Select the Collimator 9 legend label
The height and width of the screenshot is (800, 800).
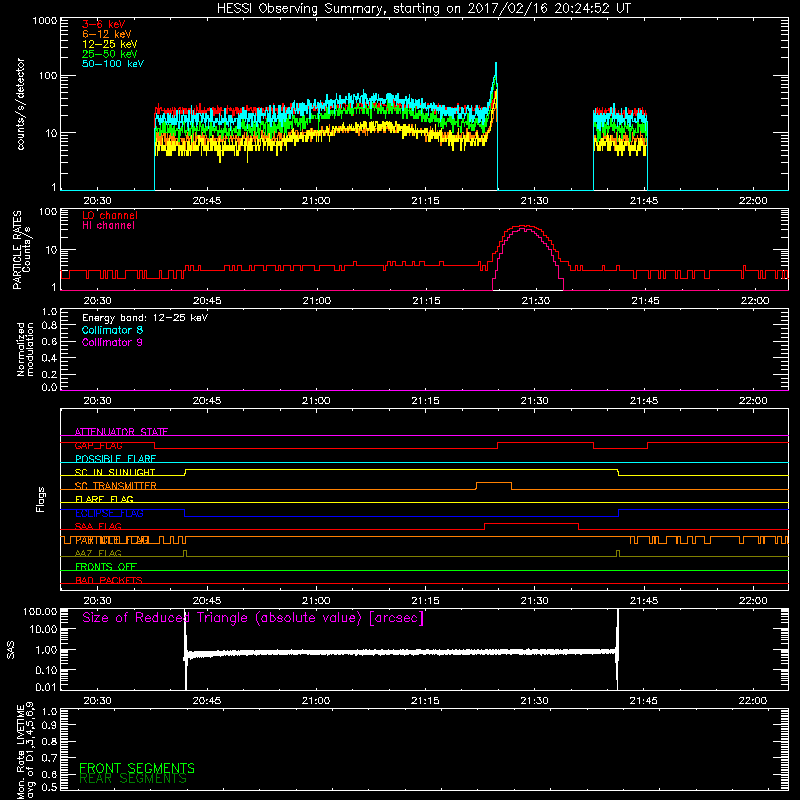click(112, 342)
